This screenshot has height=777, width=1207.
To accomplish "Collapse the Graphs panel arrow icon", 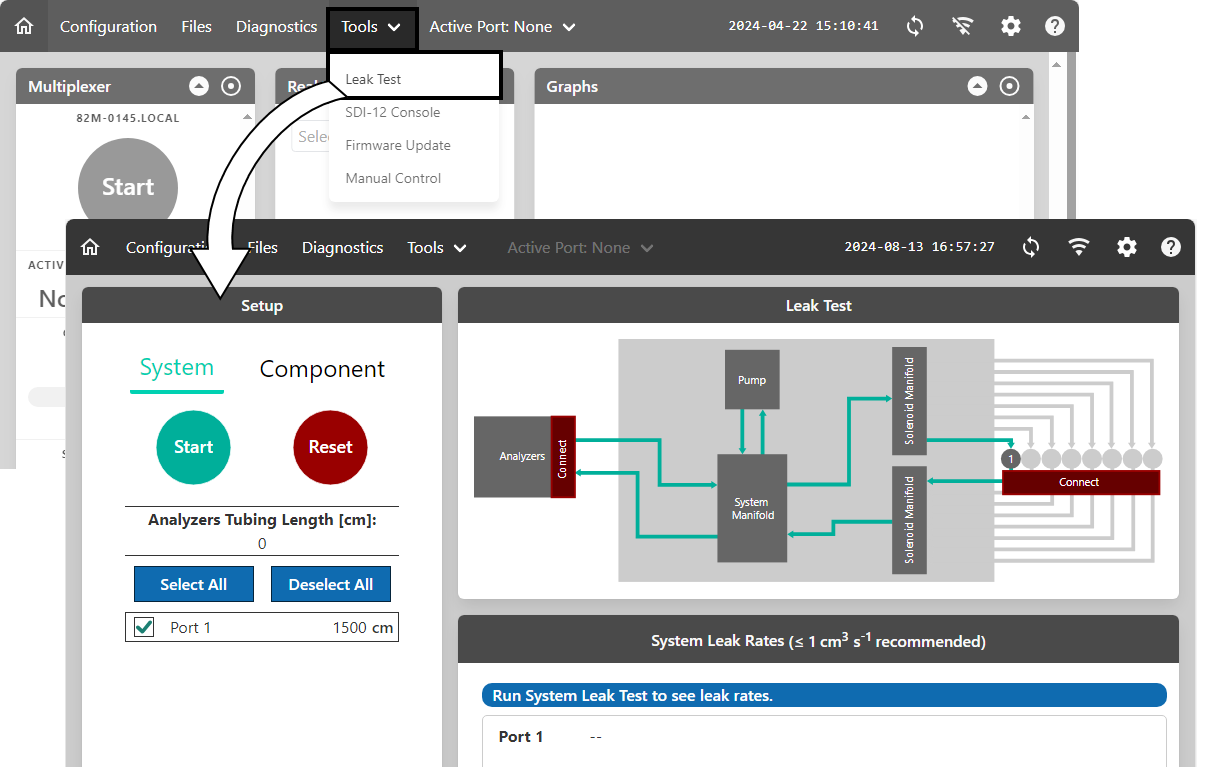I will pos(977,86).
